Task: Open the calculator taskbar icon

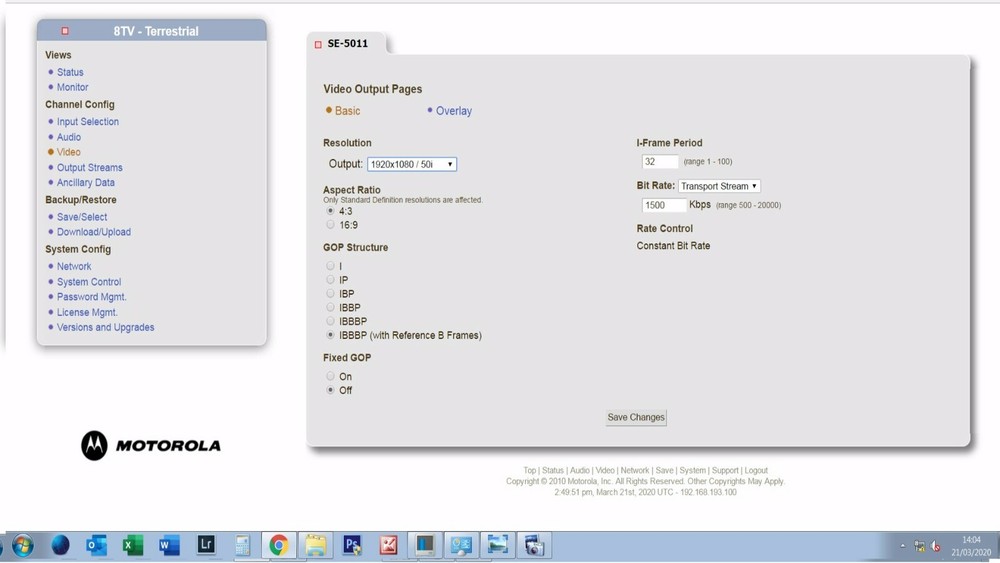Action: 242,545
